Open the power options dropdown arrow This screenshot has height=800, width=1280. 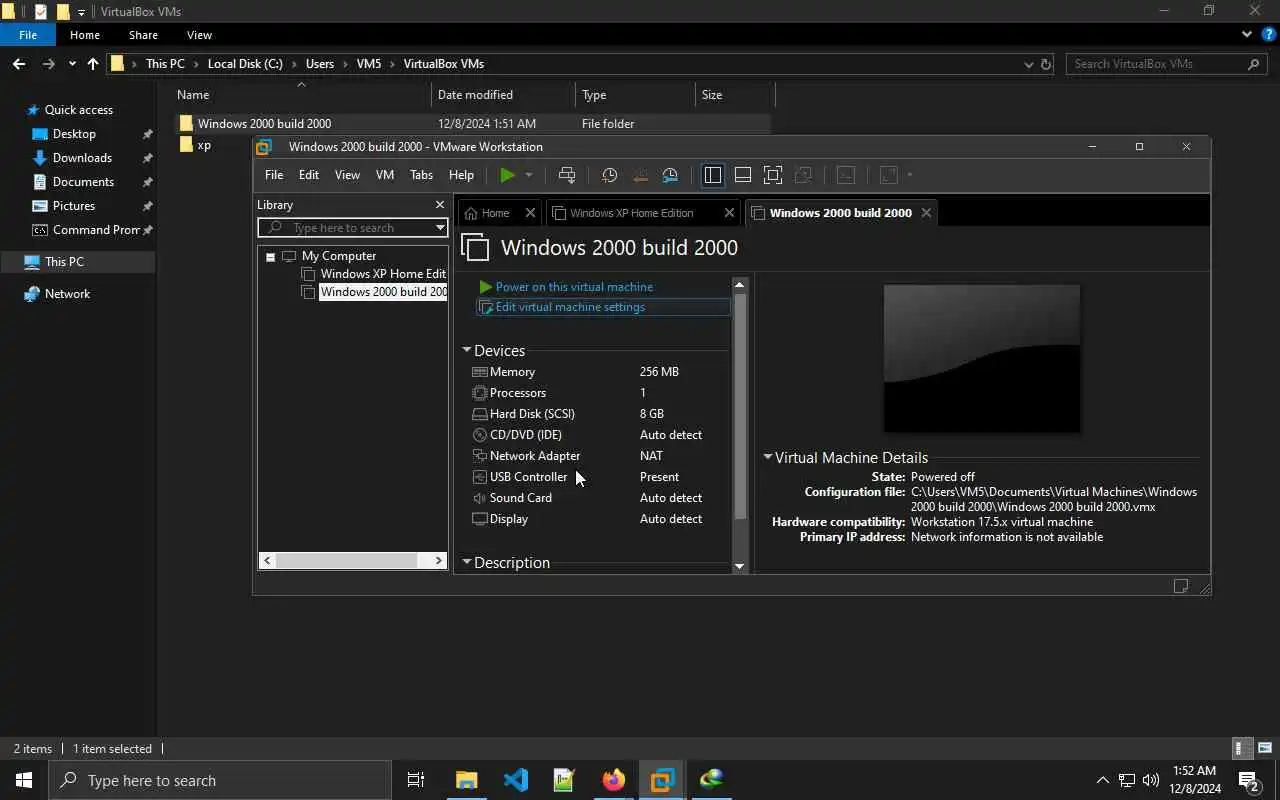[x=529, y=175]
